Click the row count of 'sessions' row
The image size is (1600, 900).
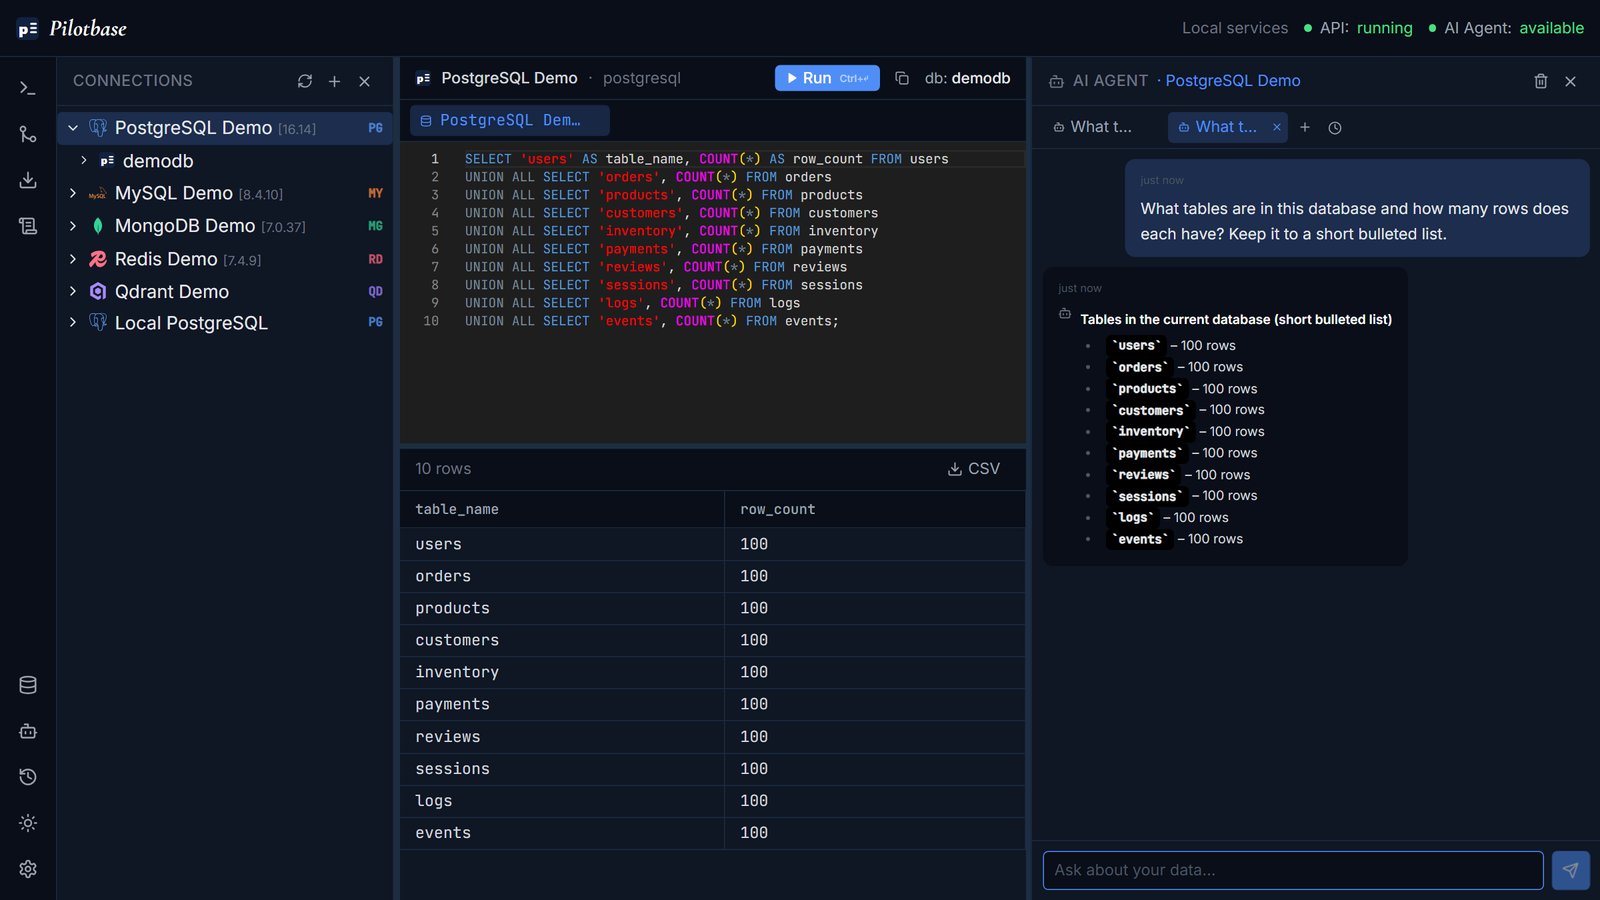[875, 769]
